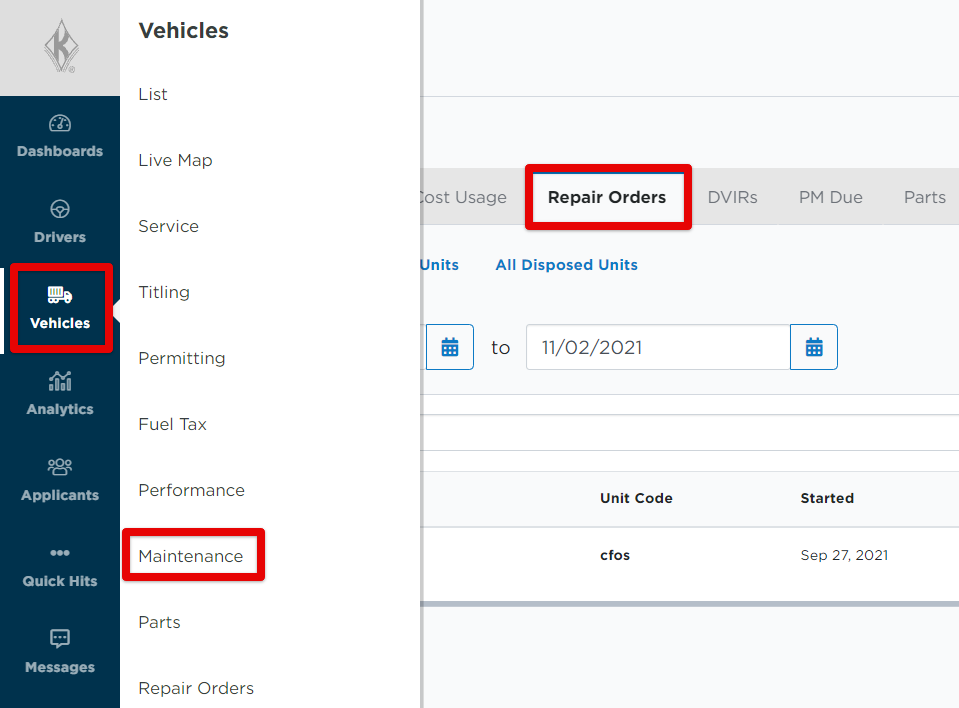Open calendar picker for start date
This screenshot has height=708, width=959.
click(450, 347)
